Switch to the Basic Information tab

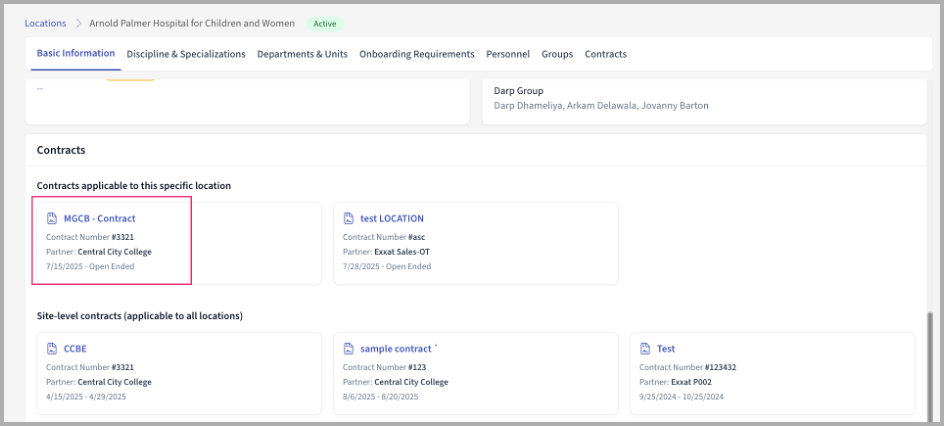[75, 54]
